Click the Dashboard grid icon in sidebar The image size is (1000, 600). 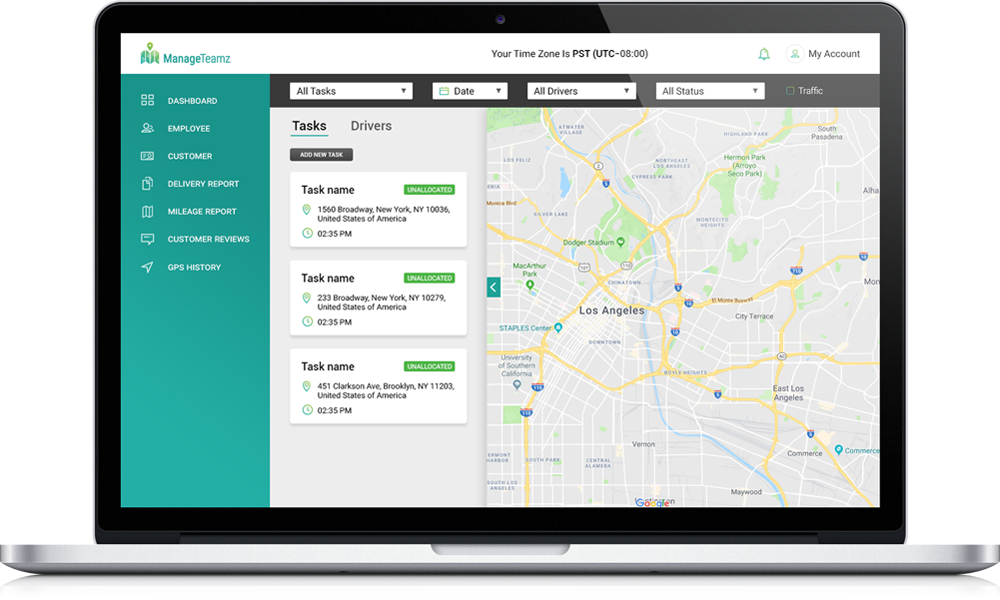coord(148,101)
